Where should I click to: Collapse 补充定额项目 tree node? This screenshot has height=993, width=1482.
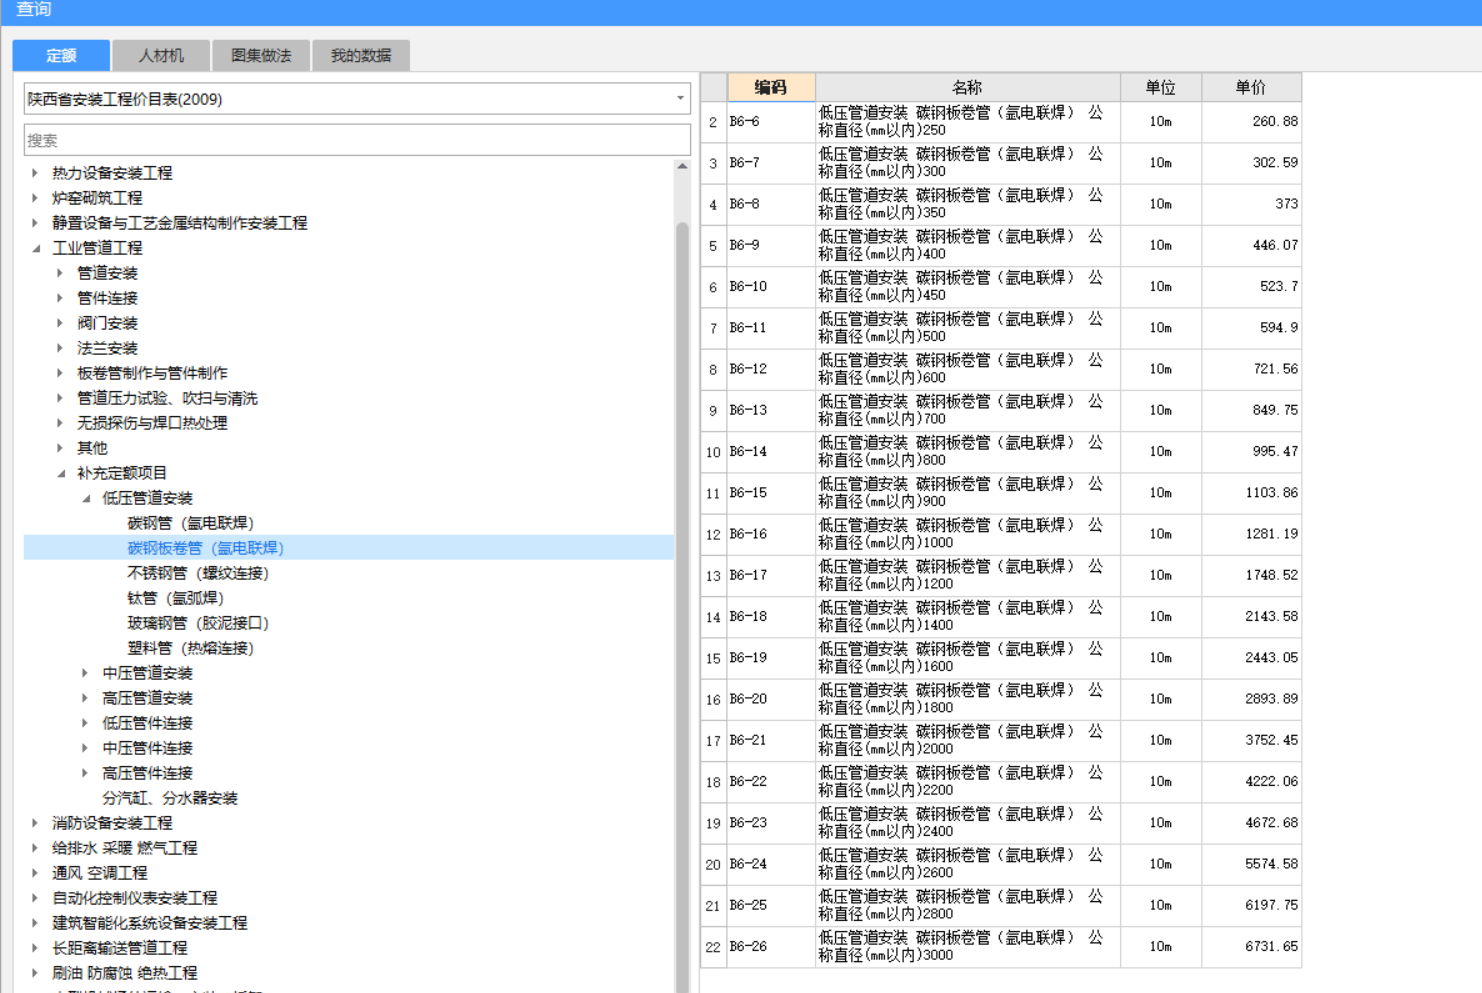coord(60,473)
